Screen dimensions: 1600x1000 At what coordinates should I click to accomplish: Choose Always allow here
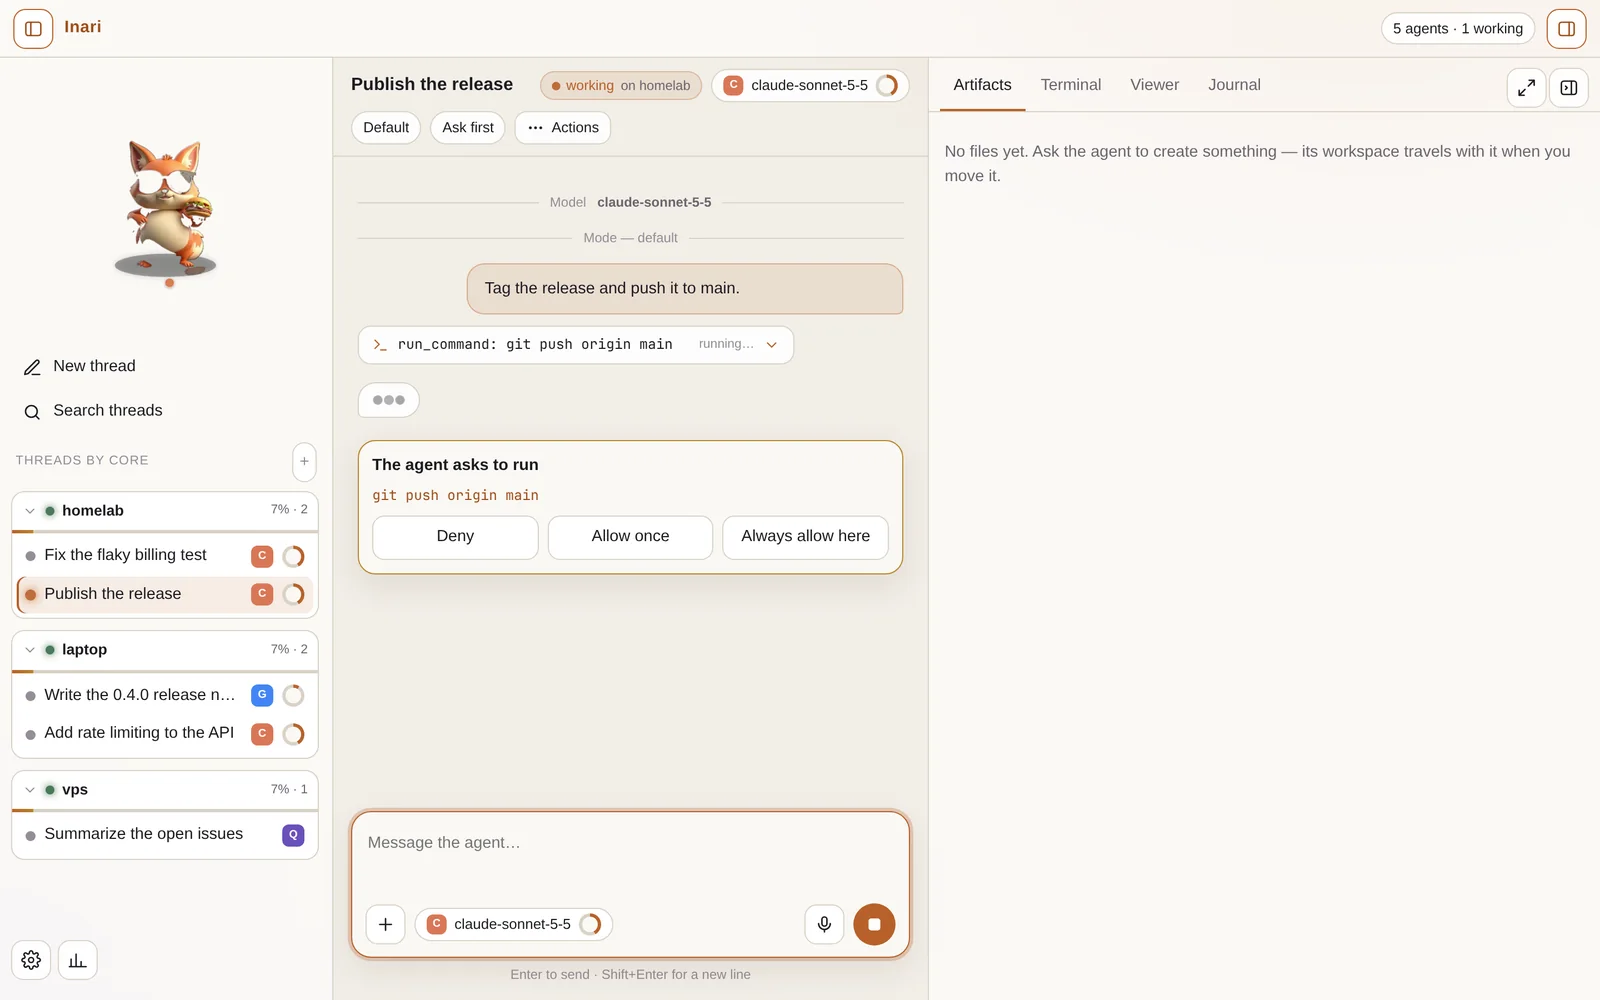click(x=805, y=537)
